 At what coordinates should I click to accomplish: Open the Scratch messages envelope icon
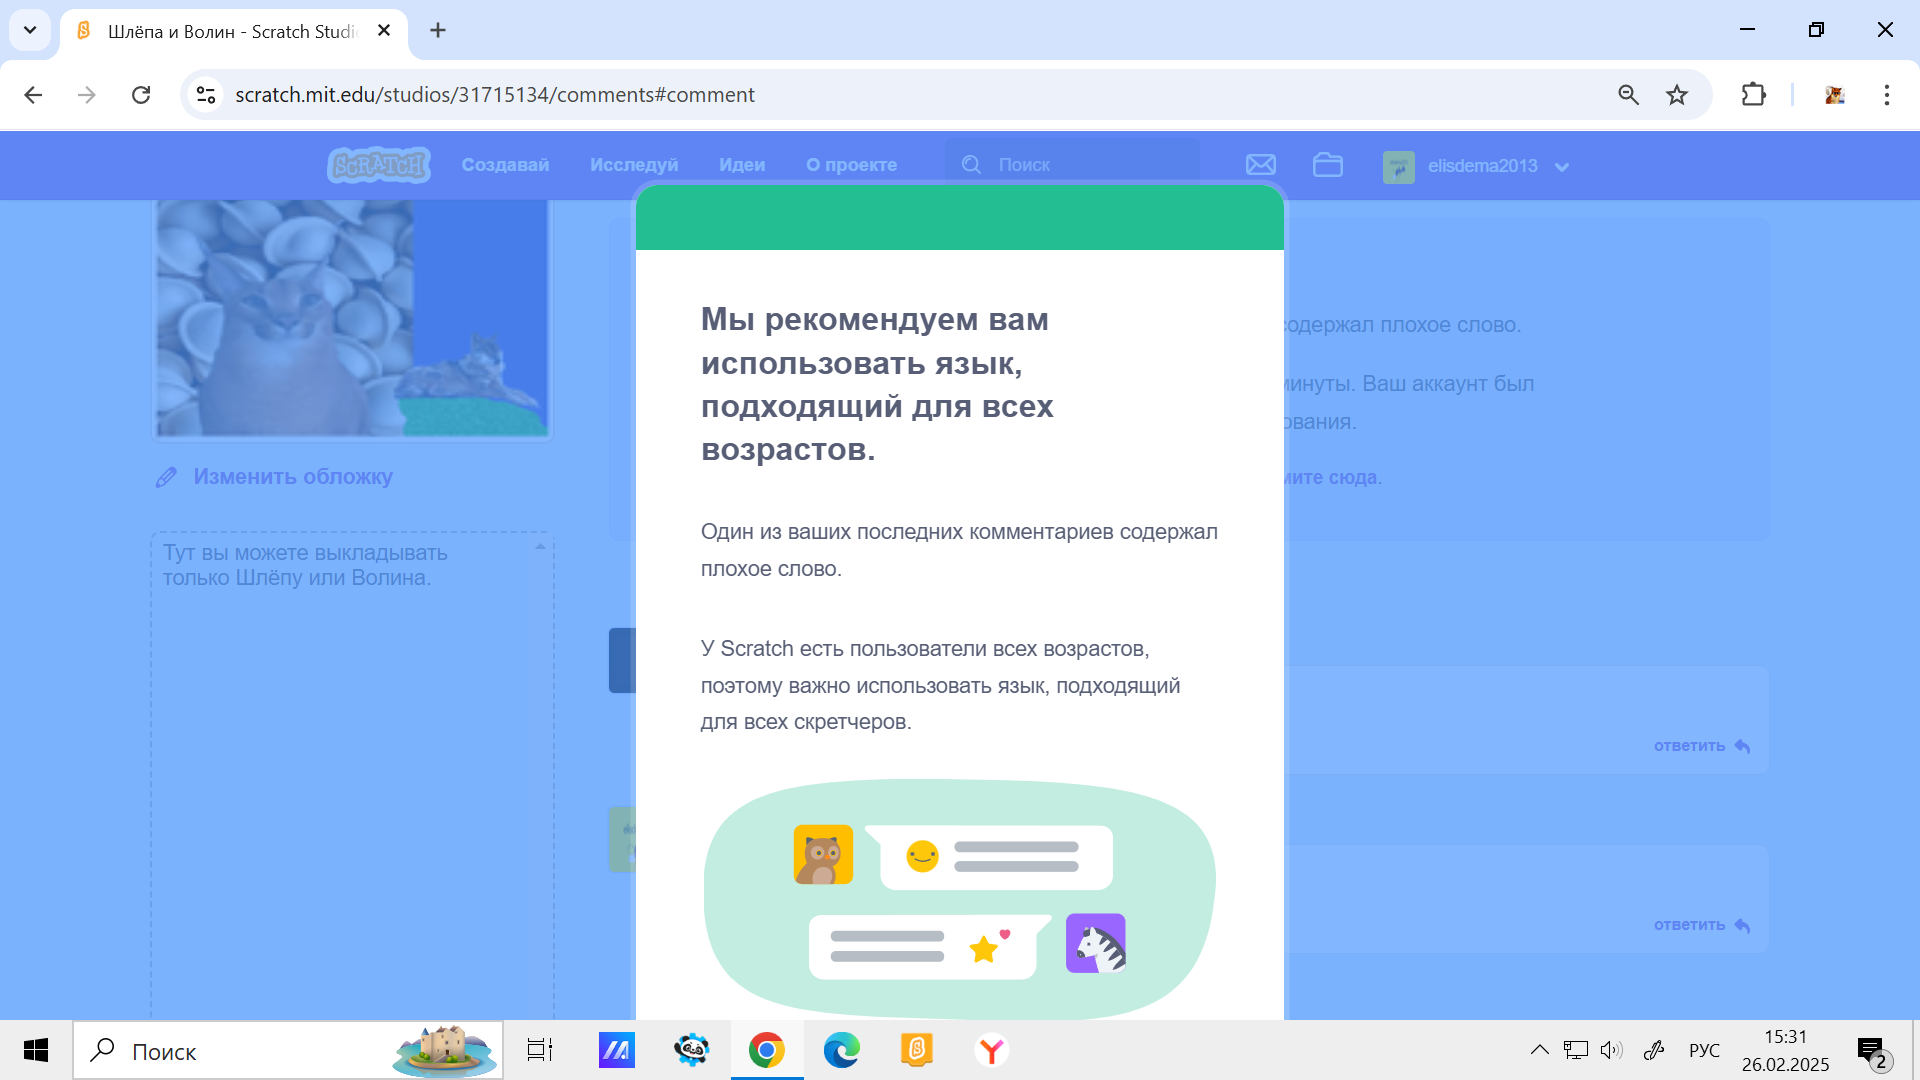tap(1260, 165)
